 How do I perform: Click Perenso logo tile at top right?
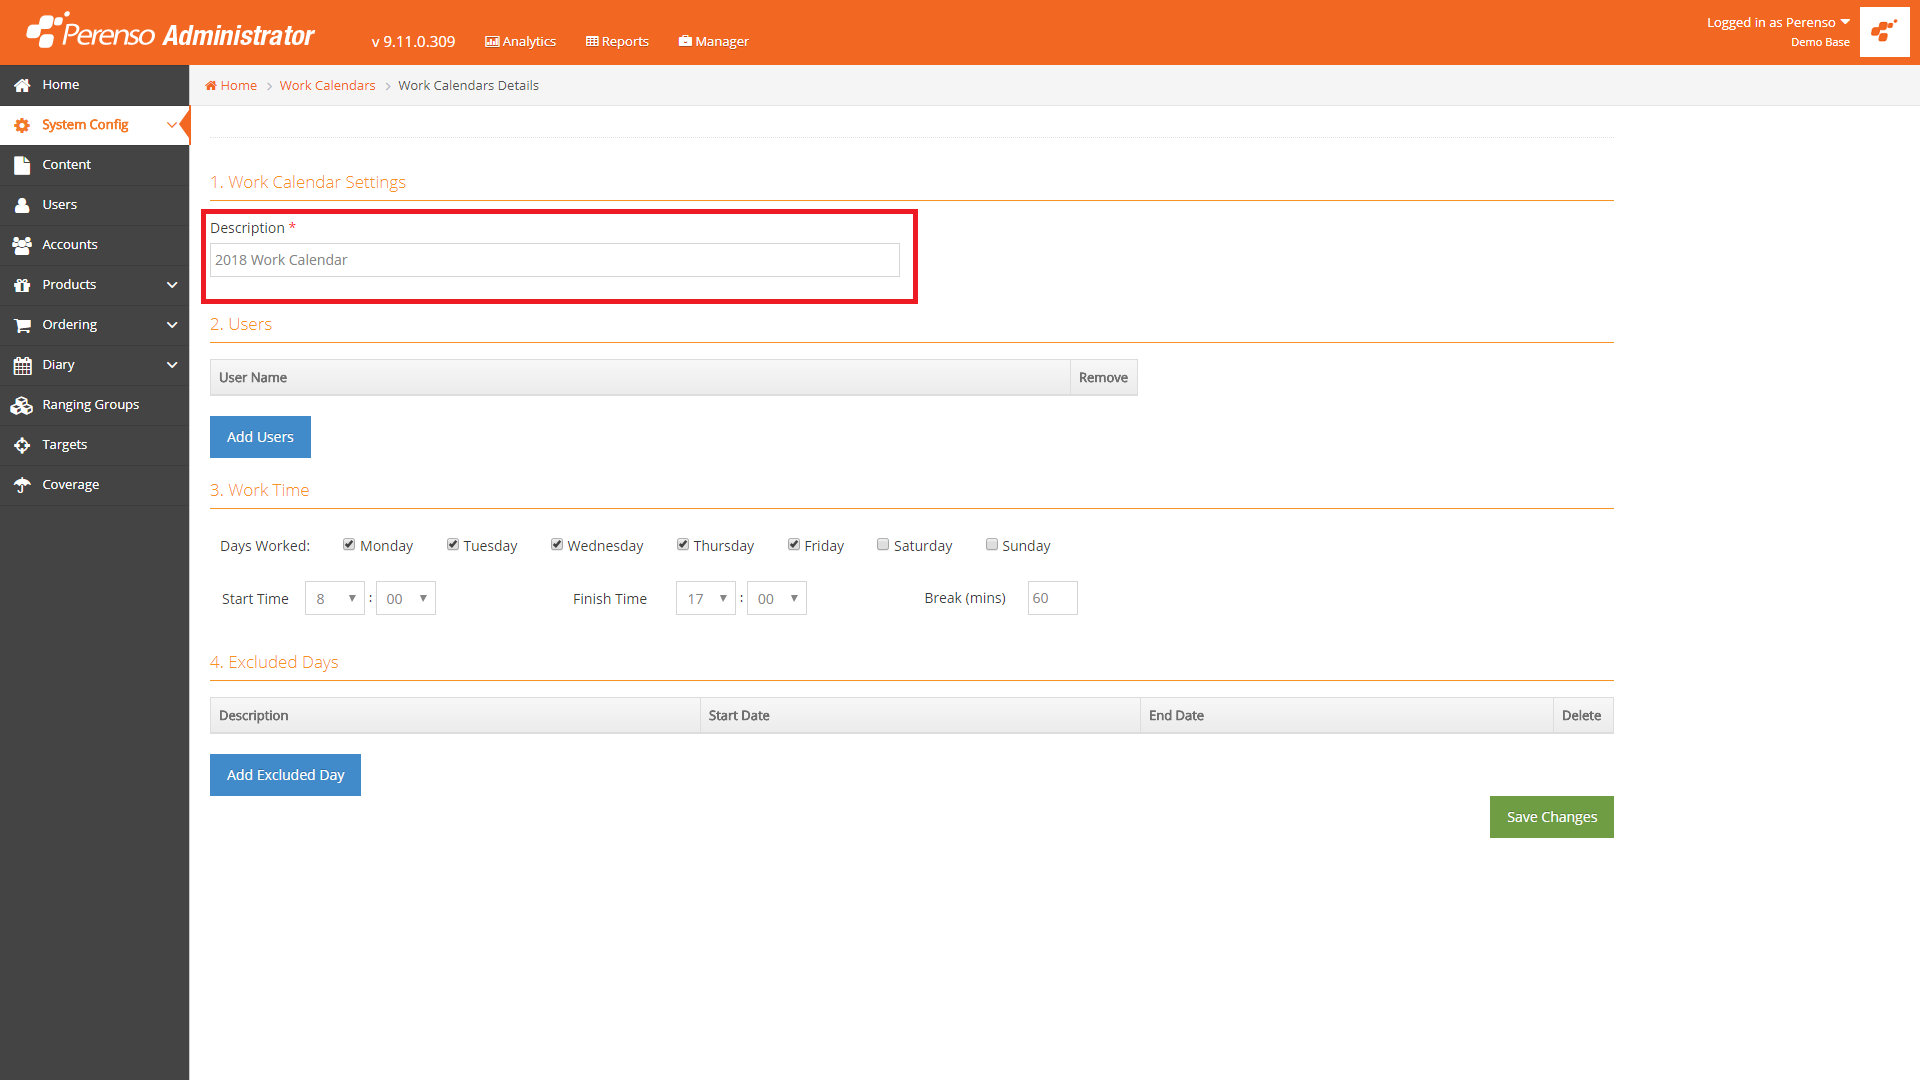point(1884,32)
